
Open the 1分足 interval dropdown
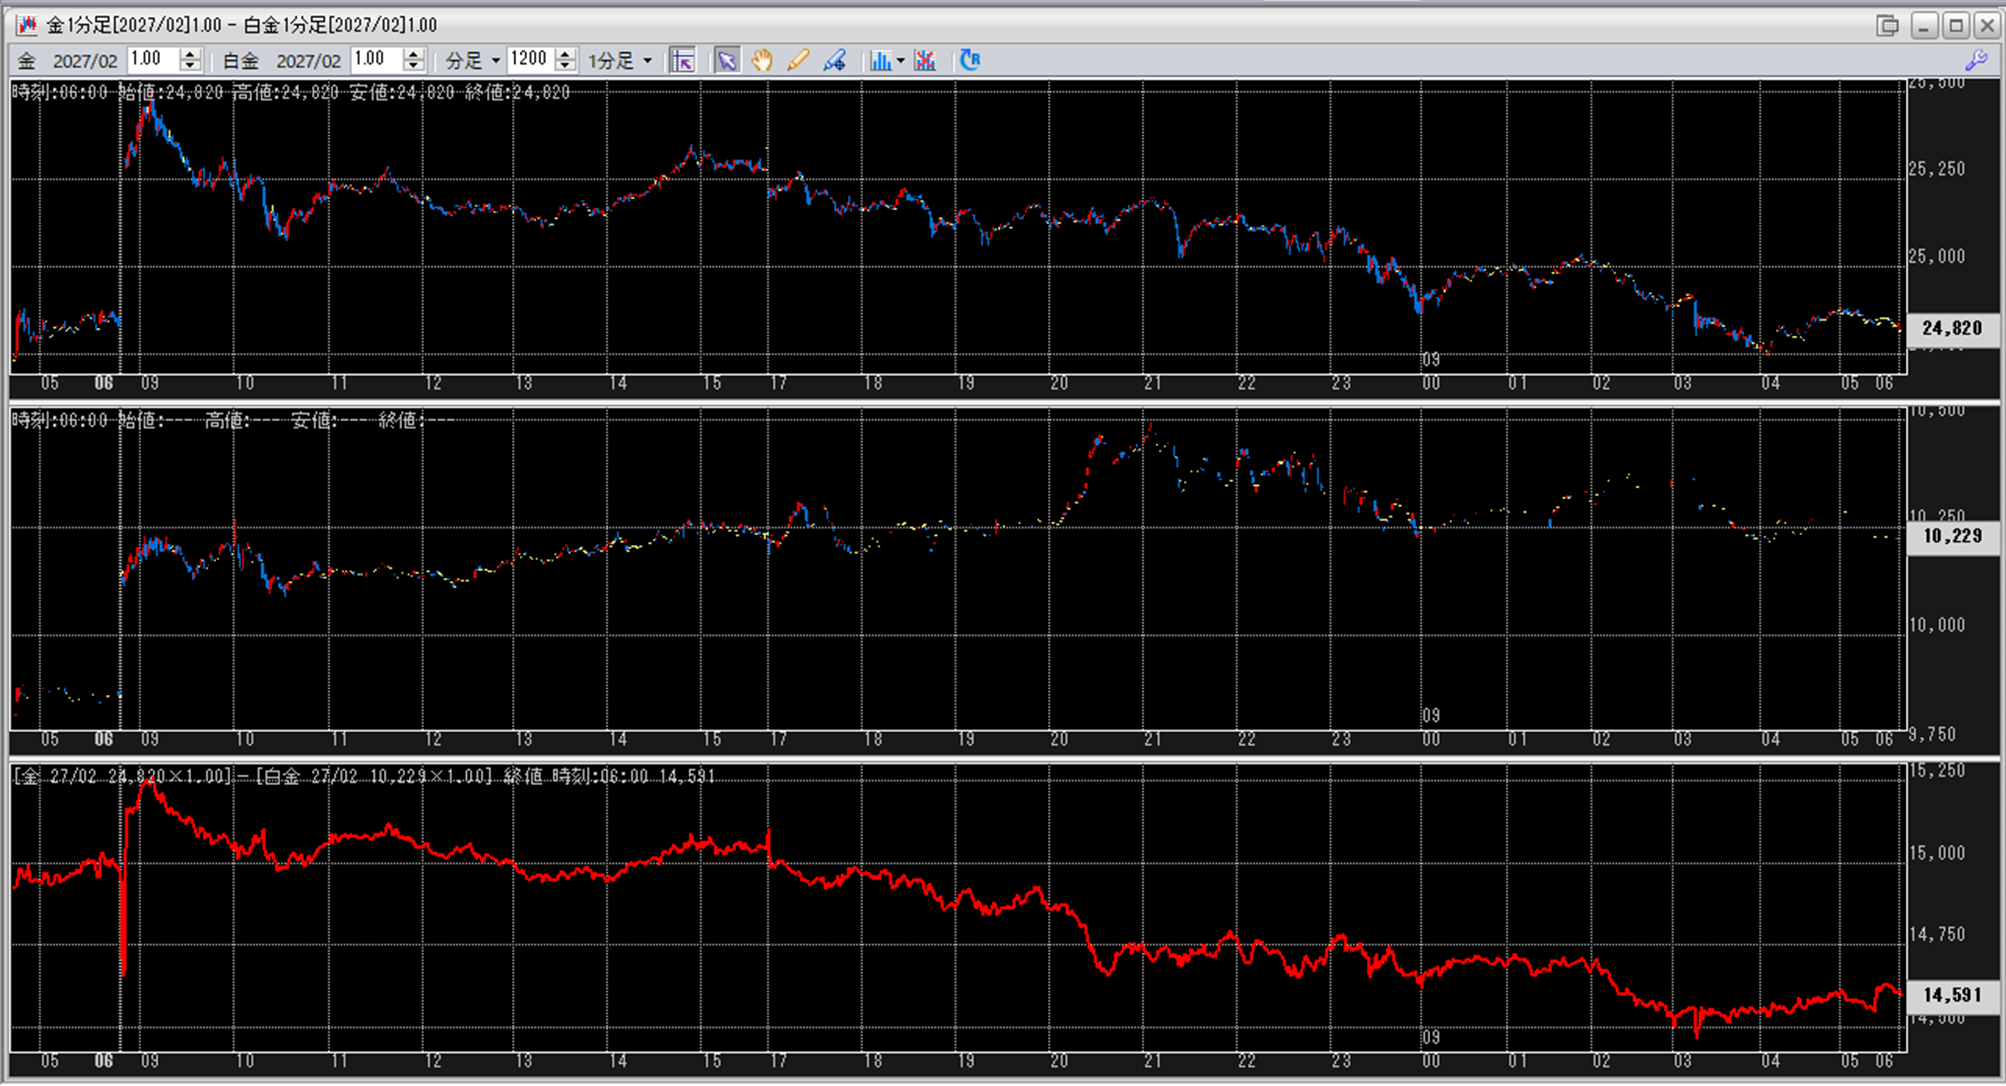[619, 61]
